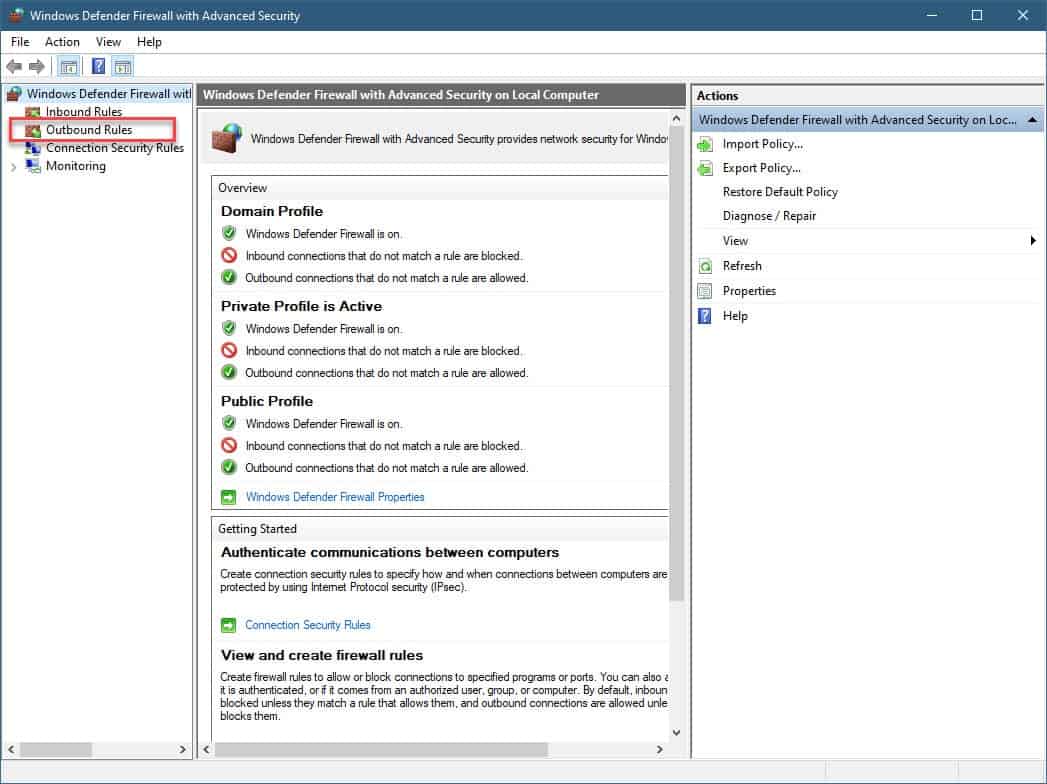
Task: Click the firewall root node icon
Action: tap(14, 94)
